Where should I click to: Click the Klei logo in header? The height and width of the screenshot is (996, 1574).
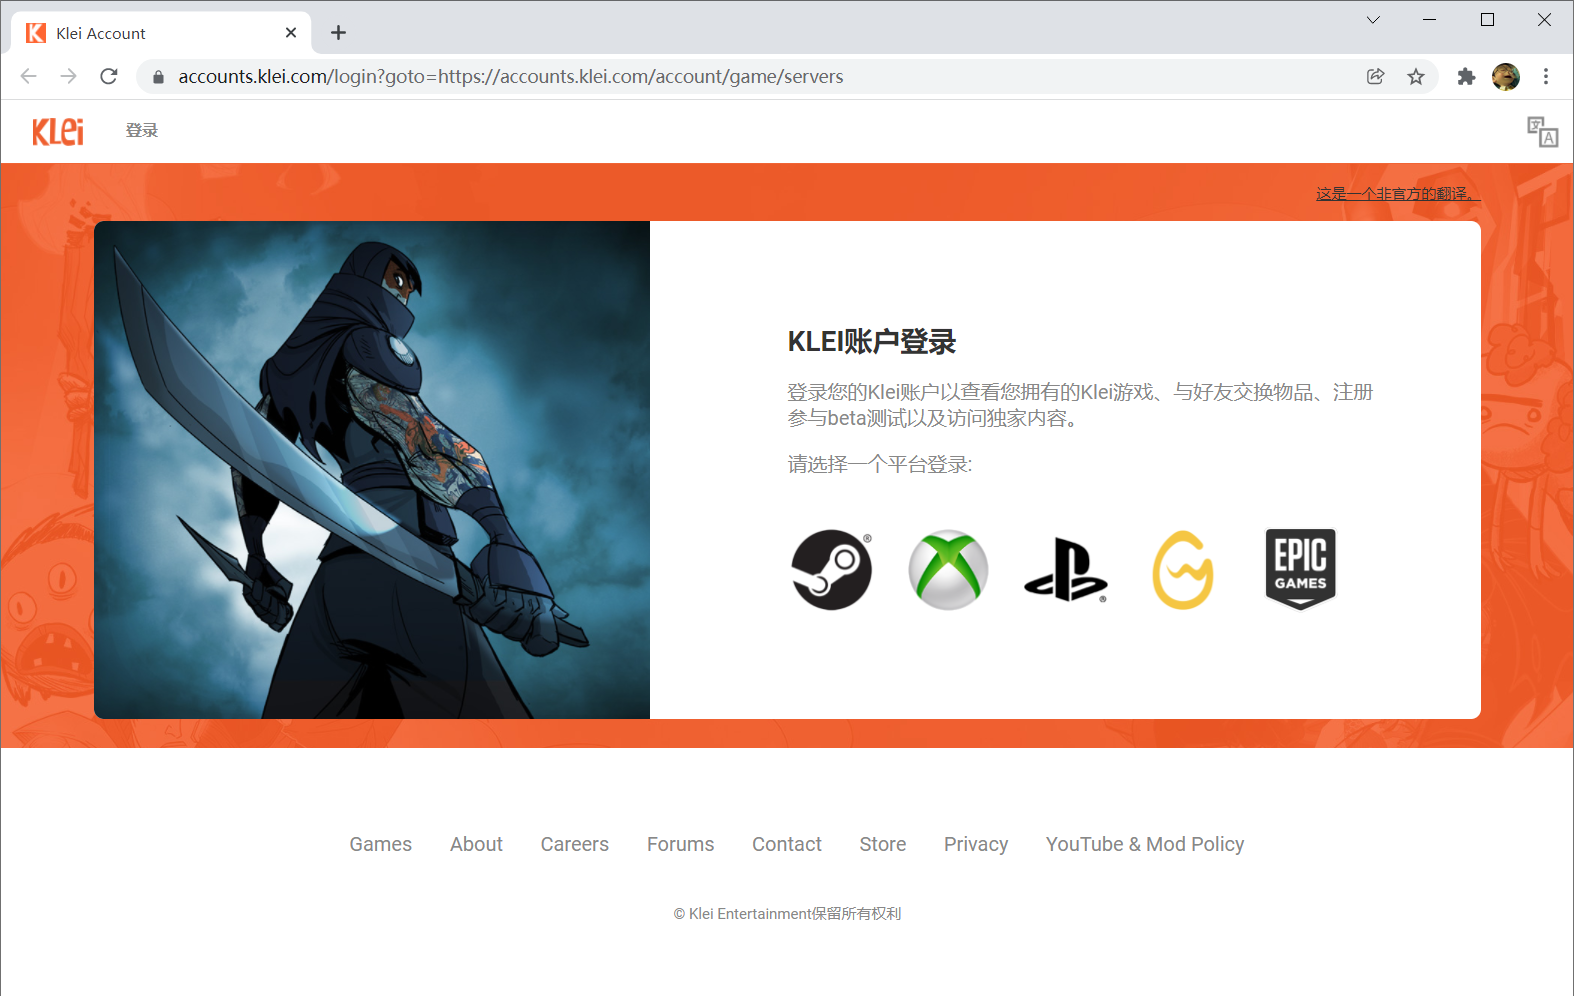58,131
